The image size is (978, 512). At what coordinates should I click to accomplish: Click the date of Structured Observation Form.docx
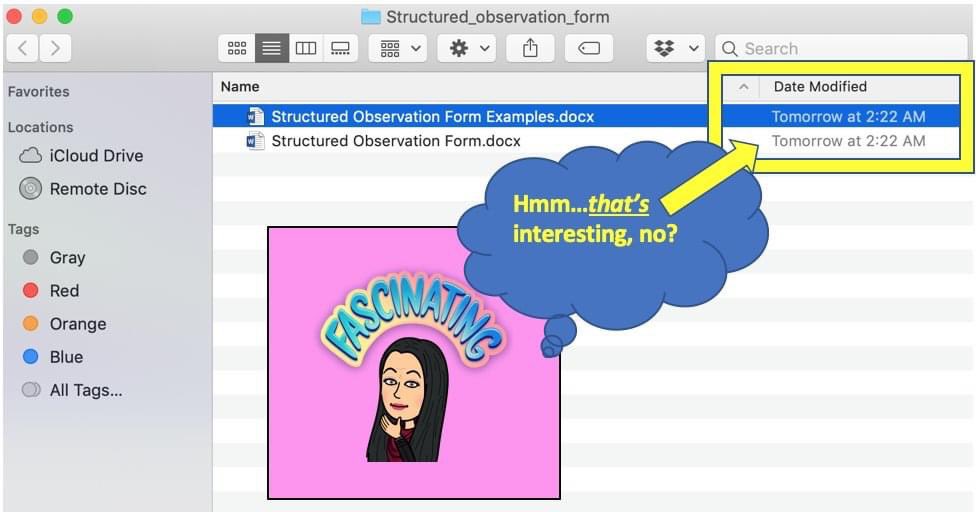coord(848,141)
